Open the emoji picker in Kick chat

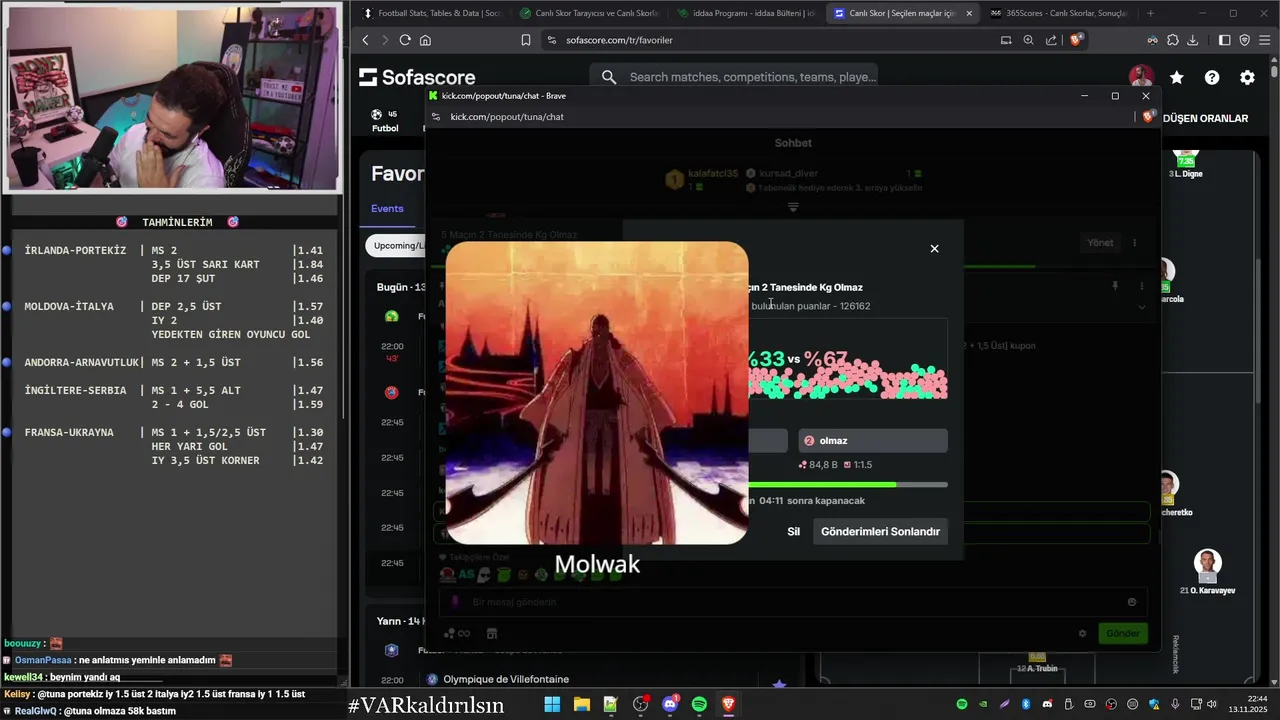pos(1131,602)
